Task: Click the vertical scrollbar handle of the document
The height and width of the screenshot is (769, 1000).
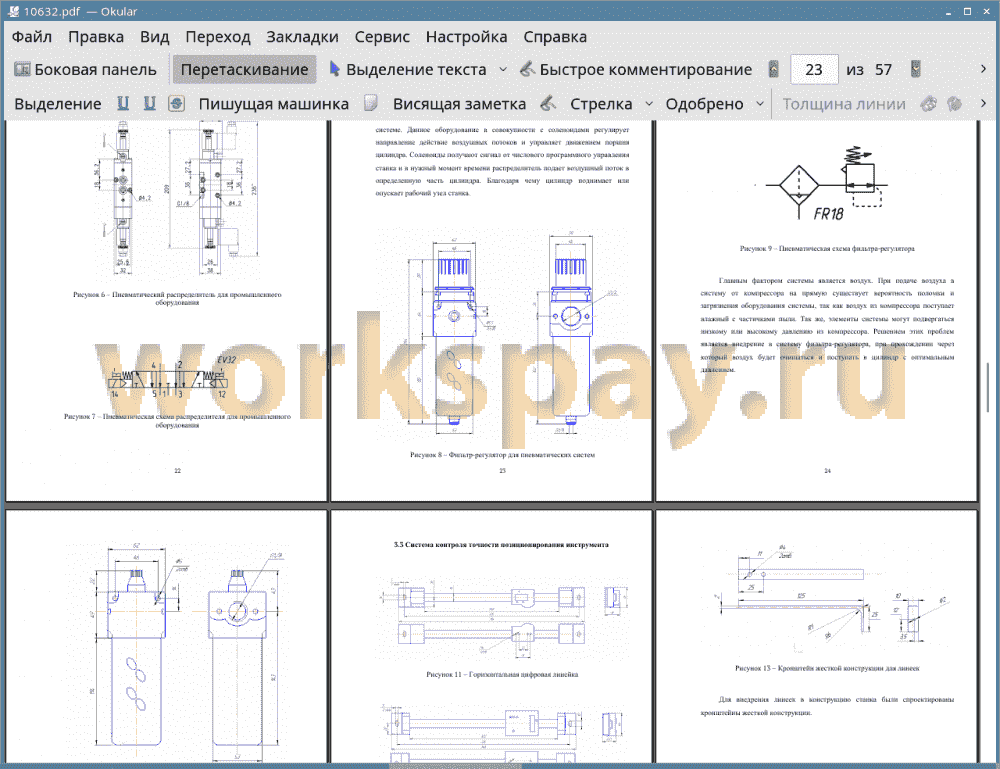Action: point(989,388)
